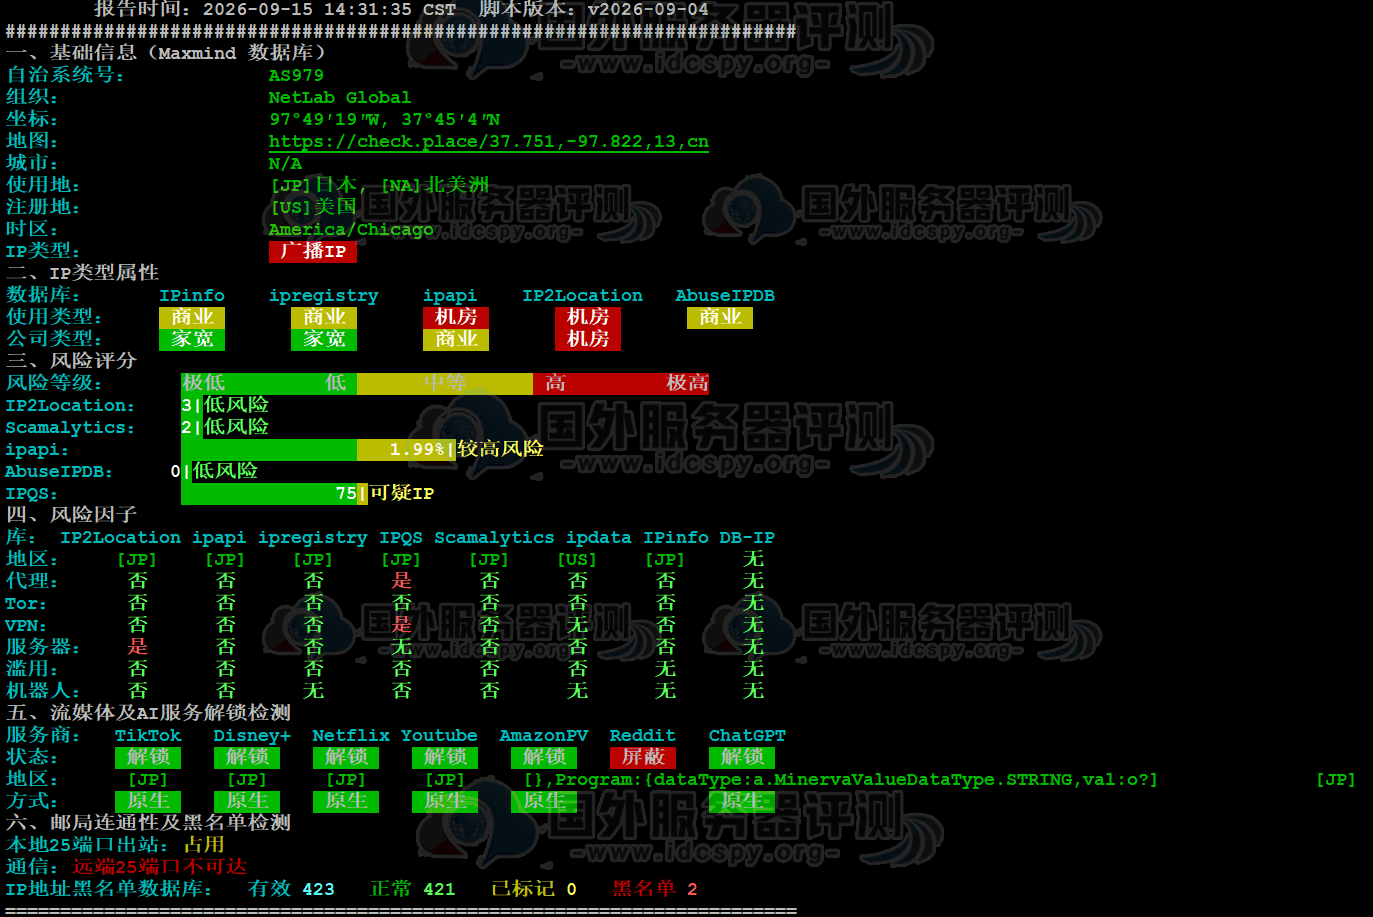Viewport: 1373px width, 917px height.
Task: Open the check.place map link
Action: point(488,142)
